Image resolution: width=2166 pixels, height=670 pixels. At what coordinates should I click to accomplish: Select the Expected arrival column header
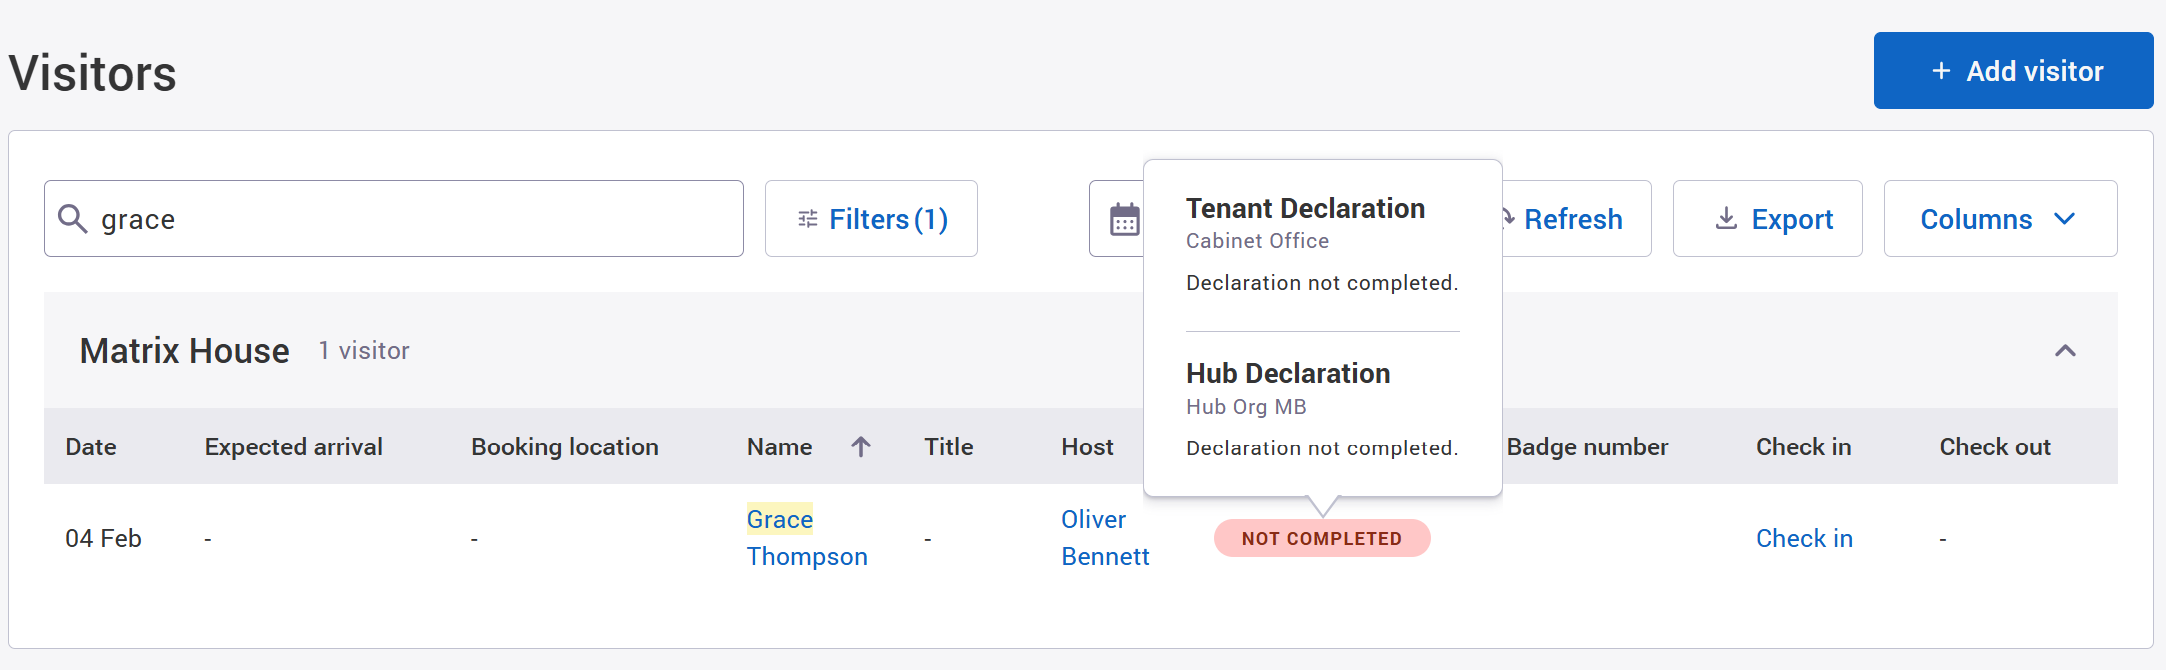pyautogui.click(x=293, y=447)
